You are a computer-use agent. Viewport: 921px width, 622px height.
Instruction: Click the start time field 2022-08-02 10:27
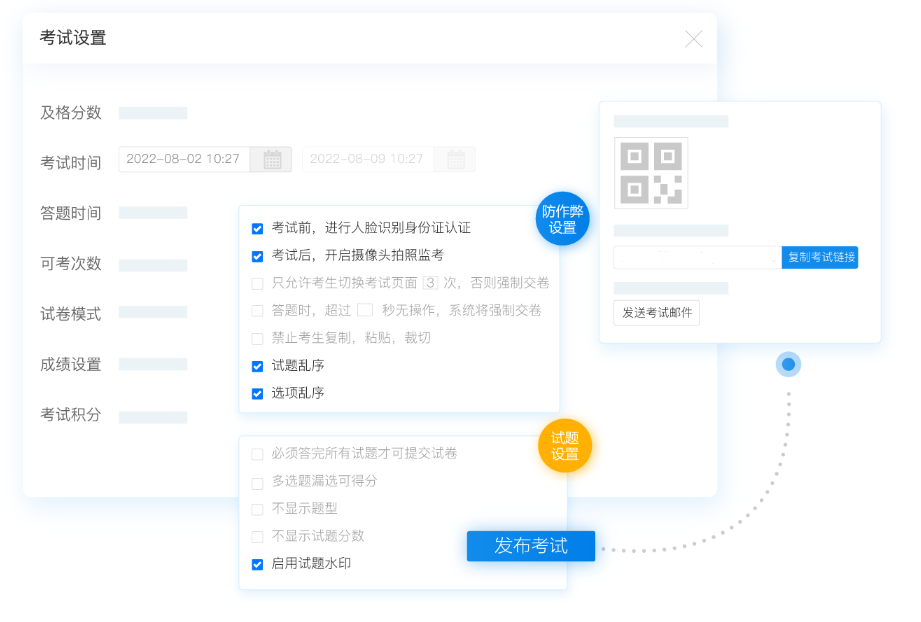[x=184, y=159]
